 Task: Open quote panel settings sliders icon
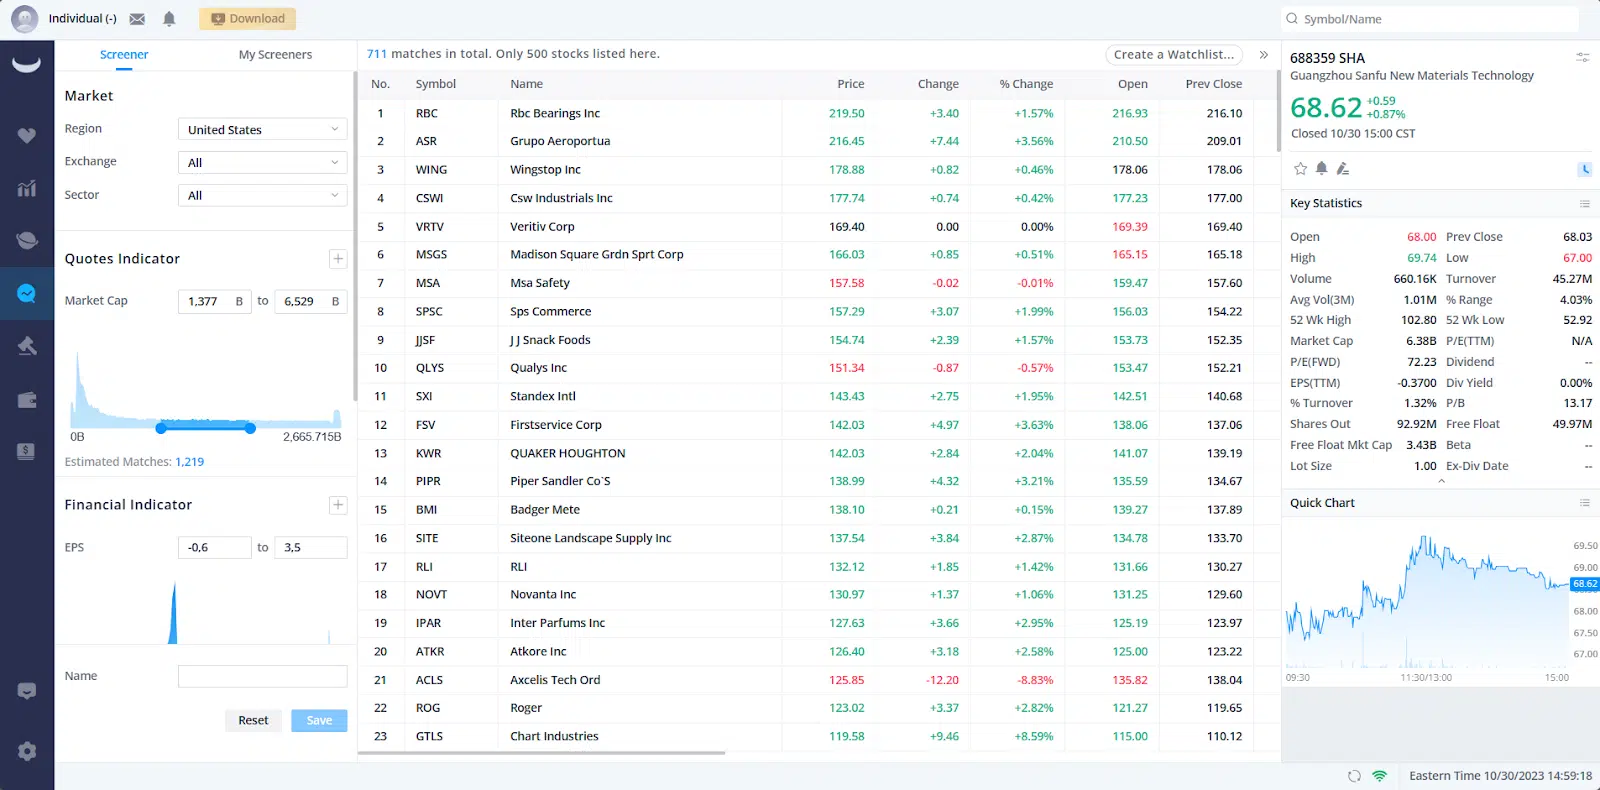1583,58
